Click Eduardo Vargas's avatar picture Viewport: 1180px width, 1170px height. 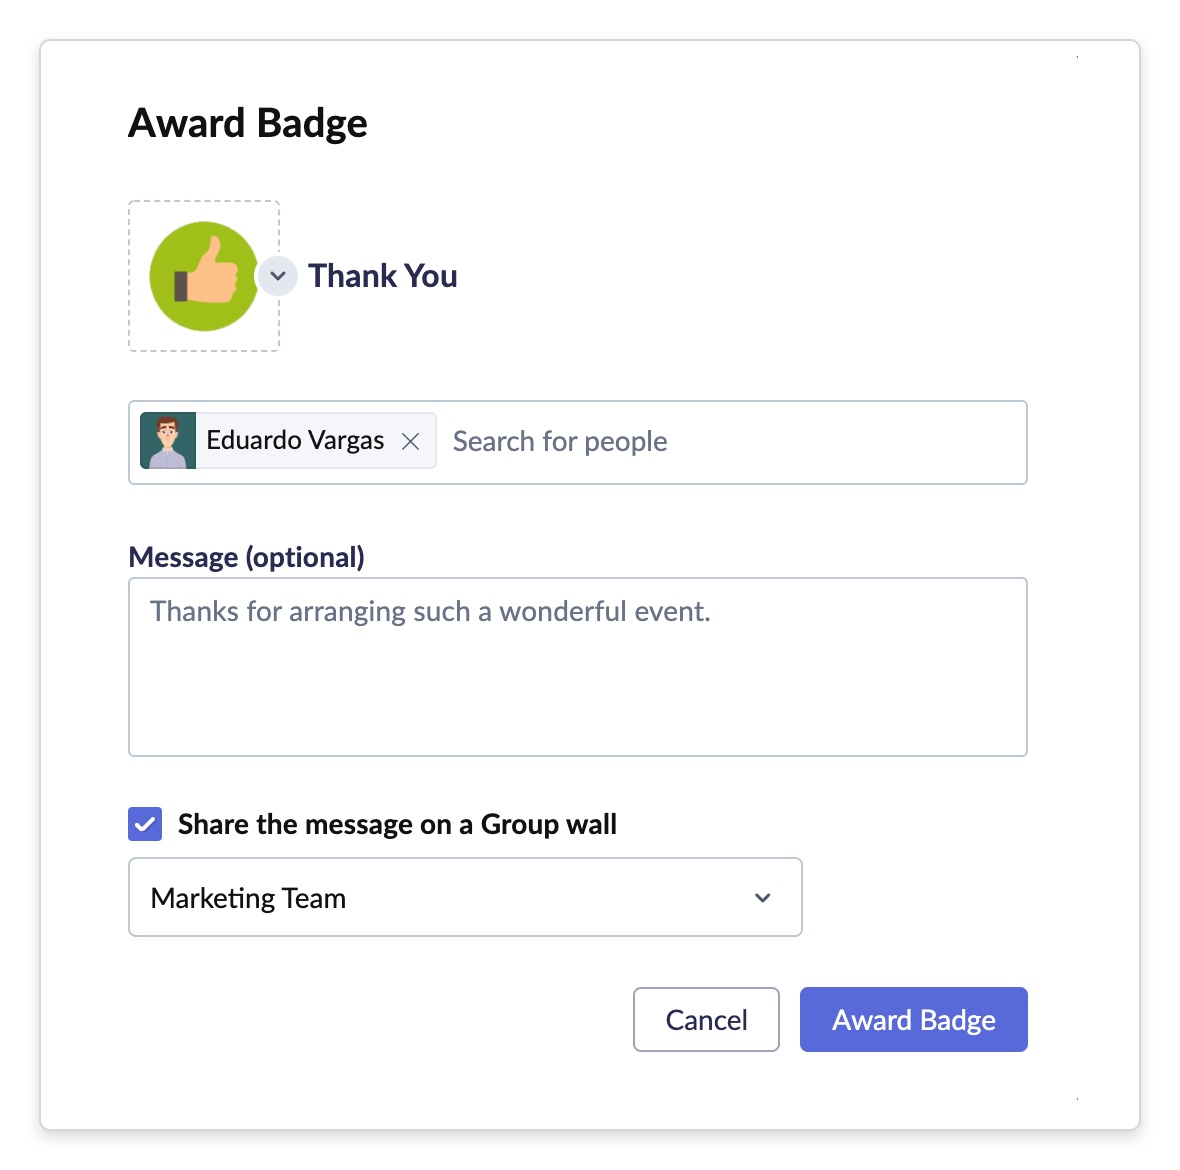[x=168, y=441]
